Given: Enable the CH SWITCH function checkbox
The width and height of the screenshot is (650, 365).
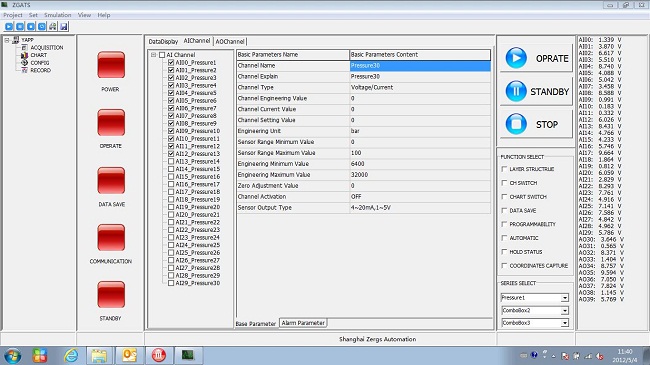Looking at the screenshot, I should pos(504,182).
